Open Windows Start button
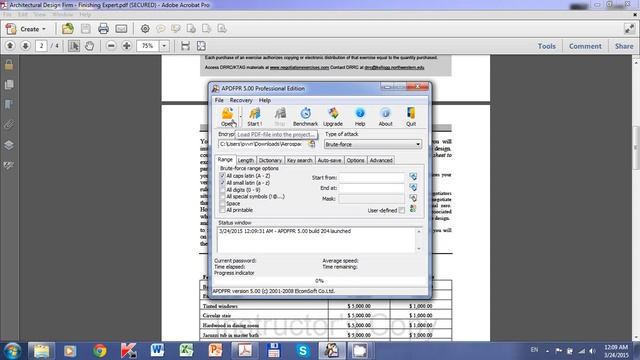Viewport: 640px width, 360px height. (12, 351)
